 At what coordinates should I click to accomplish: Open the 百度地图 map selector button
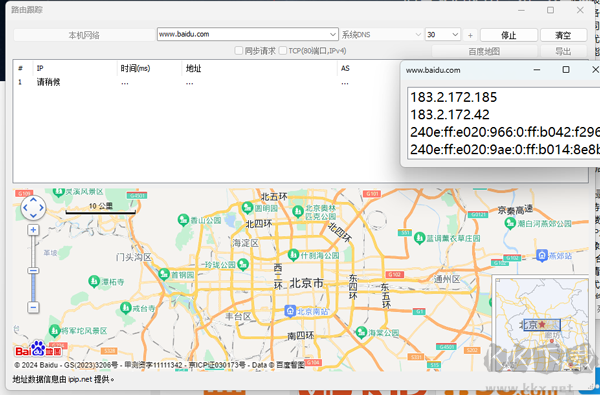tap(484, 51)
